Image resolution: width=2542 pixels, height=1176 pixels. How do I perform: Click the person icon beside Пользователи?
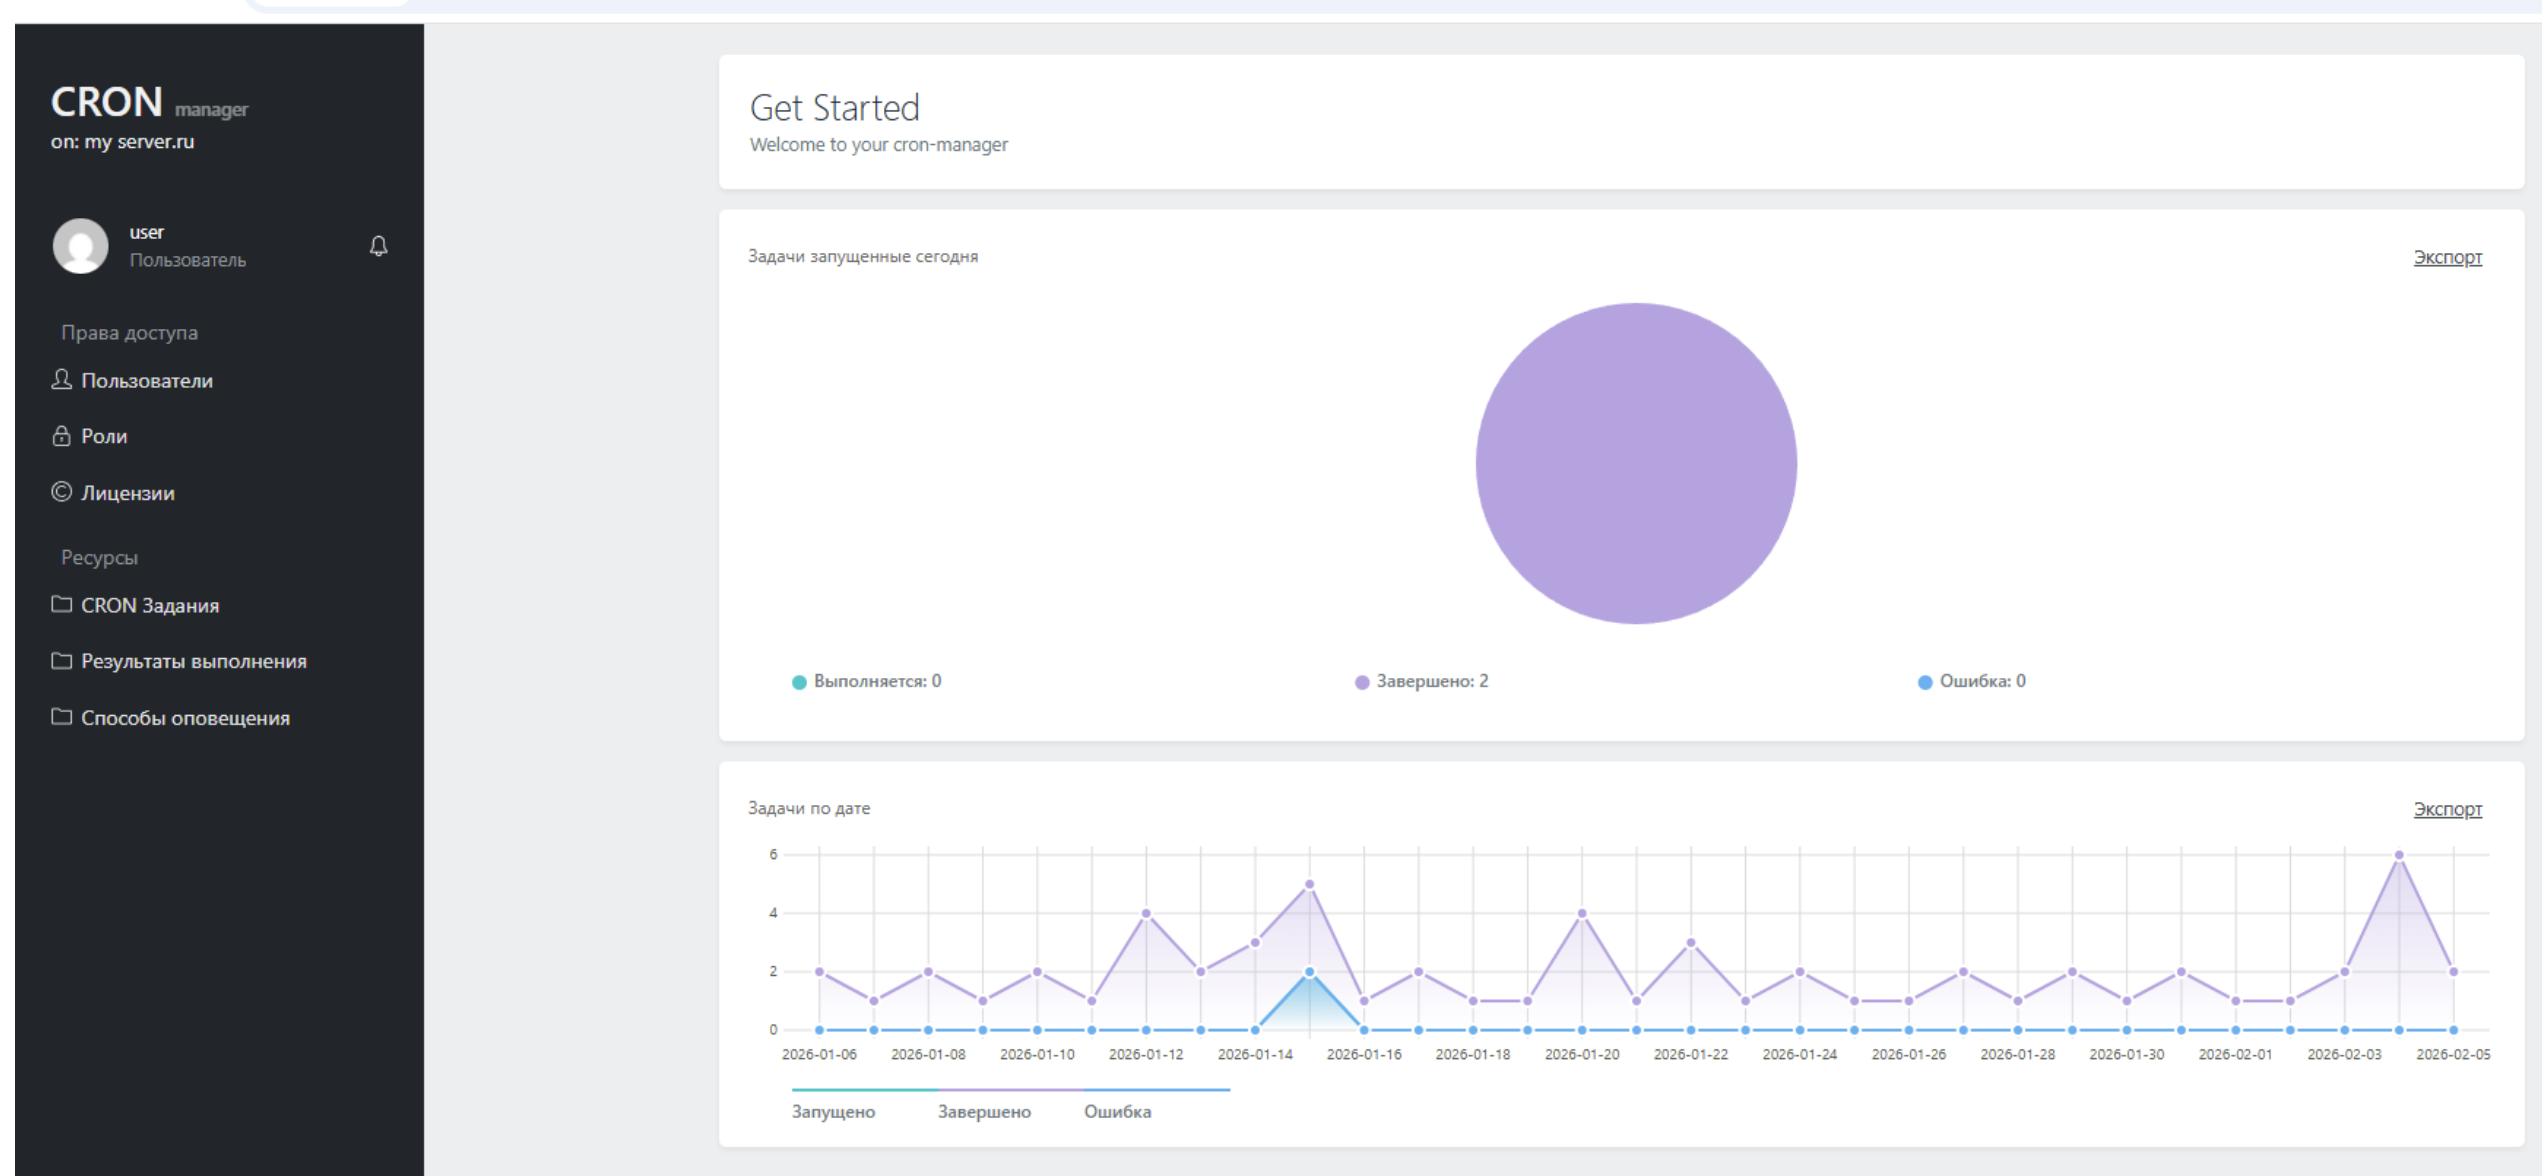coord(61,379)
